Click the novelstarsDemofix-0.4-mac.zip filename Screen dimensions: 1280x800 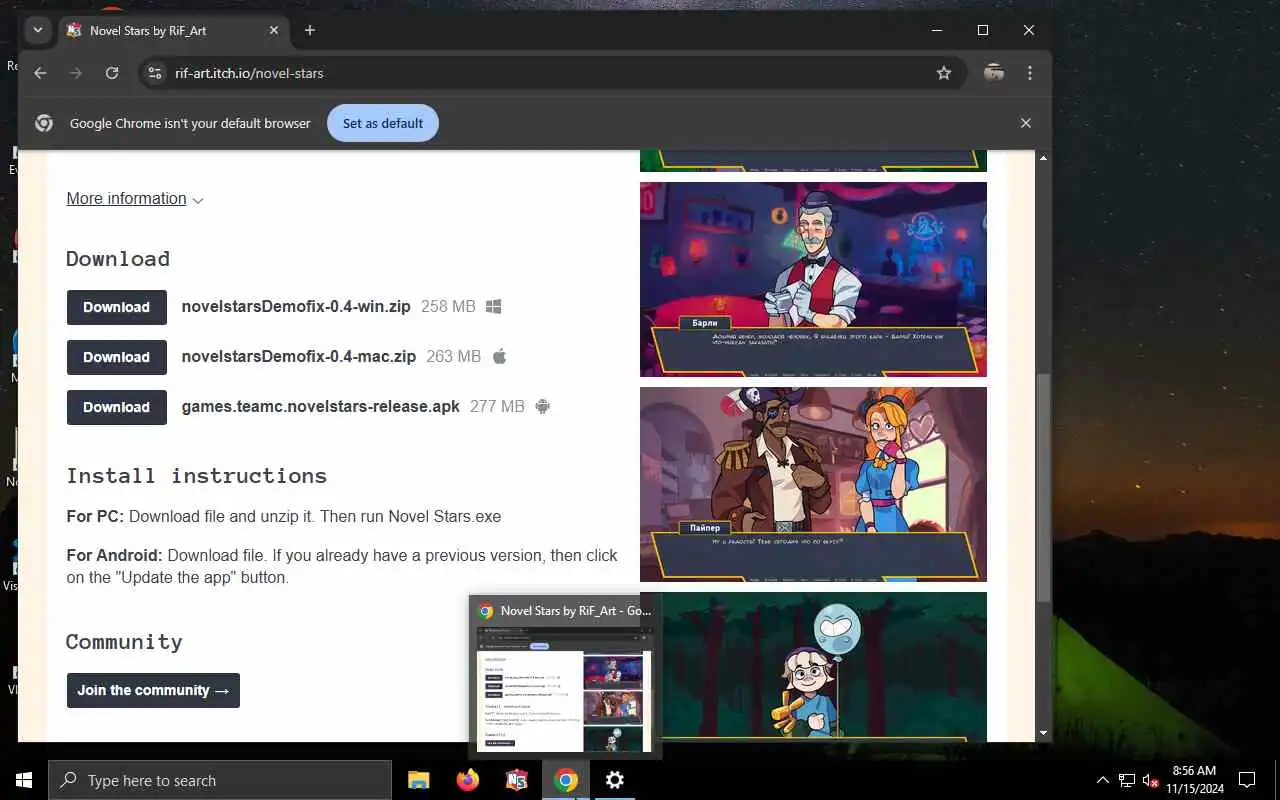click(299, 356)
